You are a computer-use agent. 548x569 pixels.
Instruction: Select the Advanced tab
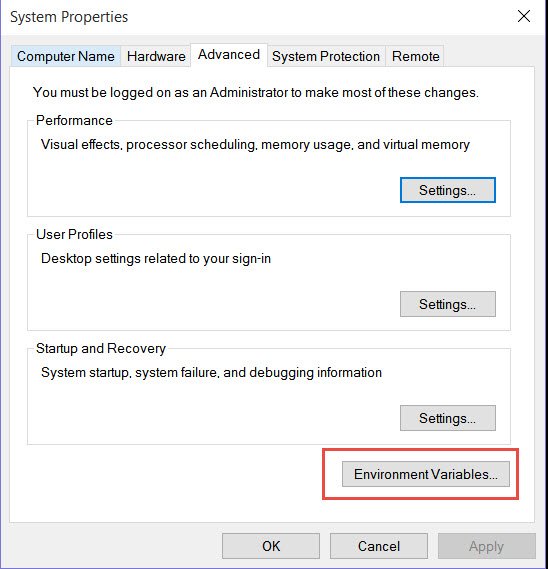coord(229,55)
